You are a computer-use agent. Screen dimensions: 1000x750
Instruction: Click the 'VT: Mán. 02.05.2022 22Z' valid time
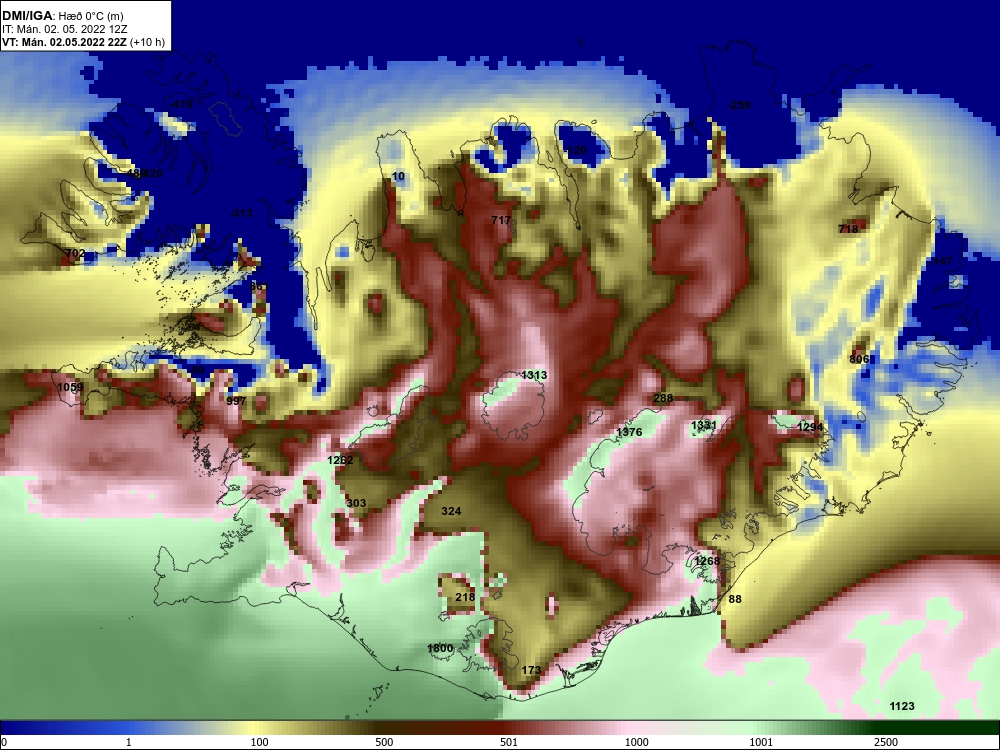click(x=64, y=42)
